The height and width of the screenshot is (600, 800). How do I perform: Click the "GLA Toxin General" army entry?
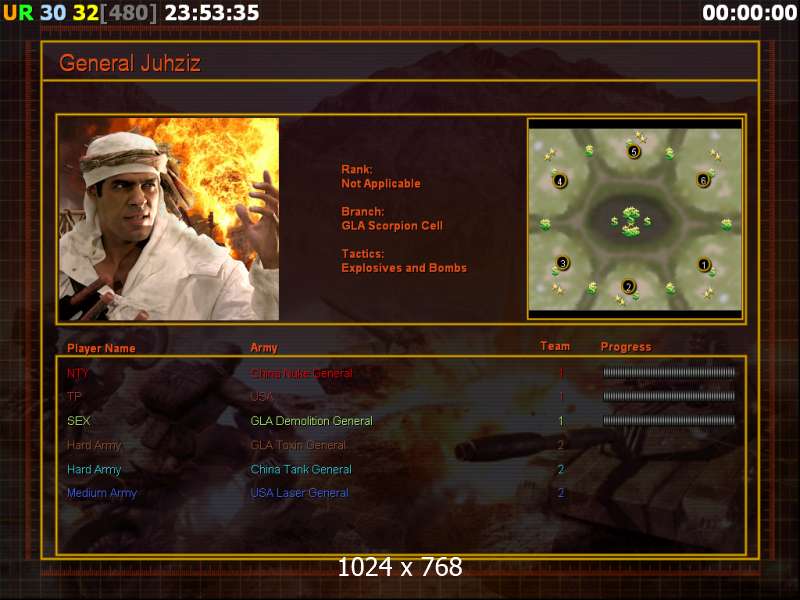click(x=298, y=445)
